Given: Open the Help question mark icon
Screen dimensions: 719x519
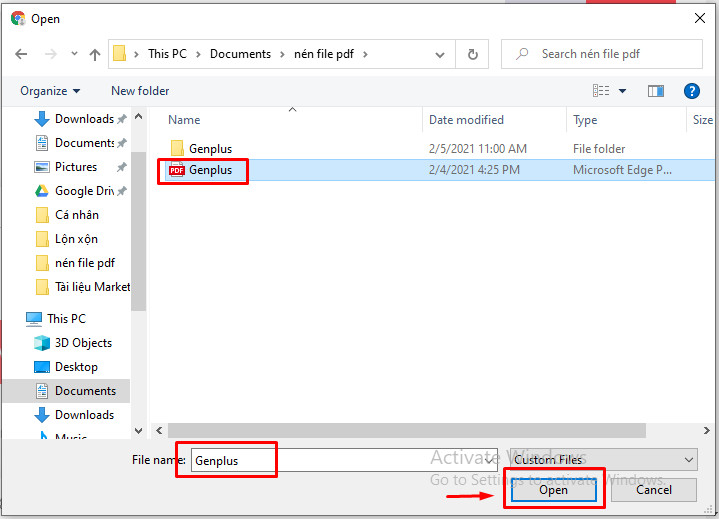Looking at the screenshot, I should point(691,91).
